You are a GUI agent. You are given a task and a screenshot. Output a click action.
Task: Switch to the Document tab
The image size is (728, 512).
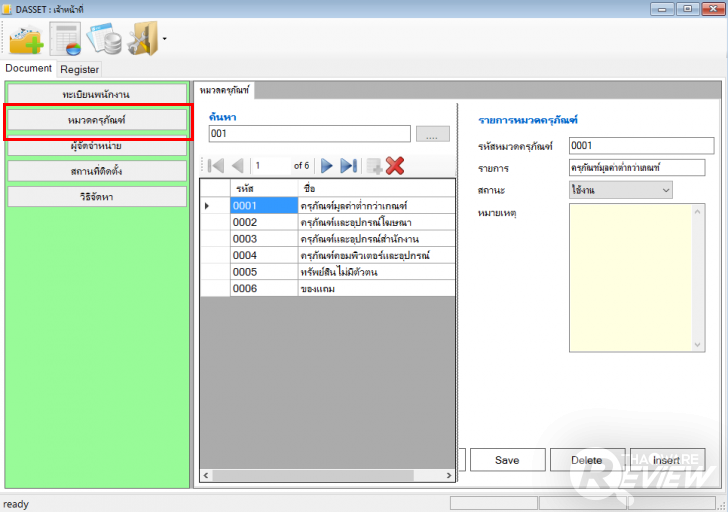pos(28,68)
